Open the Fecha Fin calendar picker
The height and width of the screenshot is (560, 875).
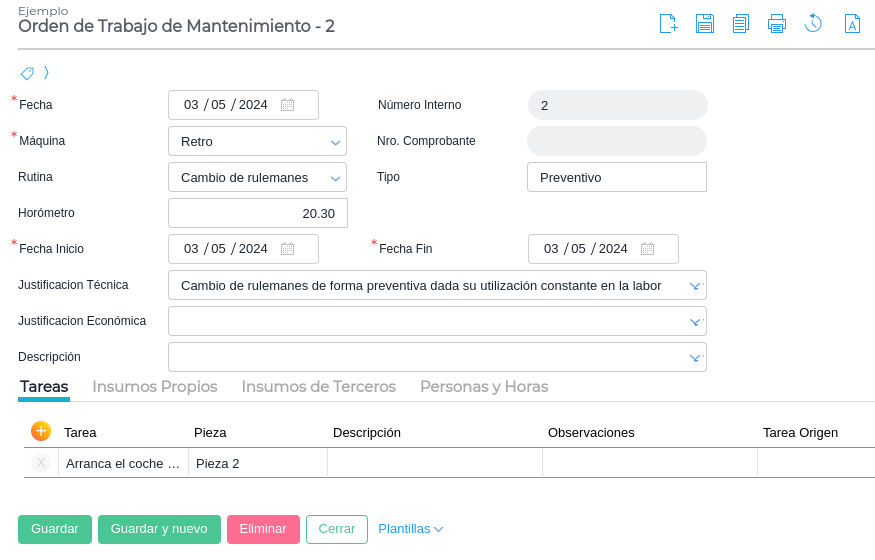647,249
